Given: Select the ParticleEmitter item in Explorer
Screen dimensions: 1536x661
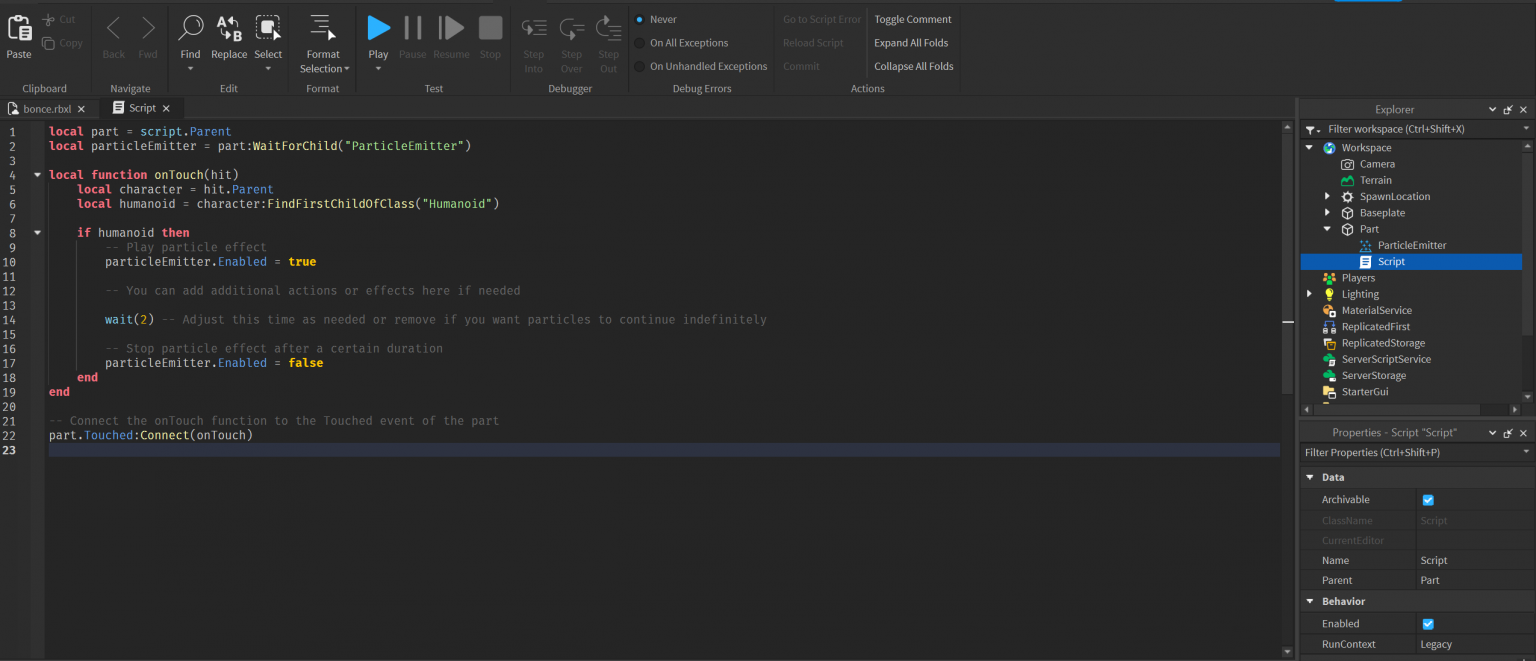Looking at the screenshot, I should coord(1411,245).
